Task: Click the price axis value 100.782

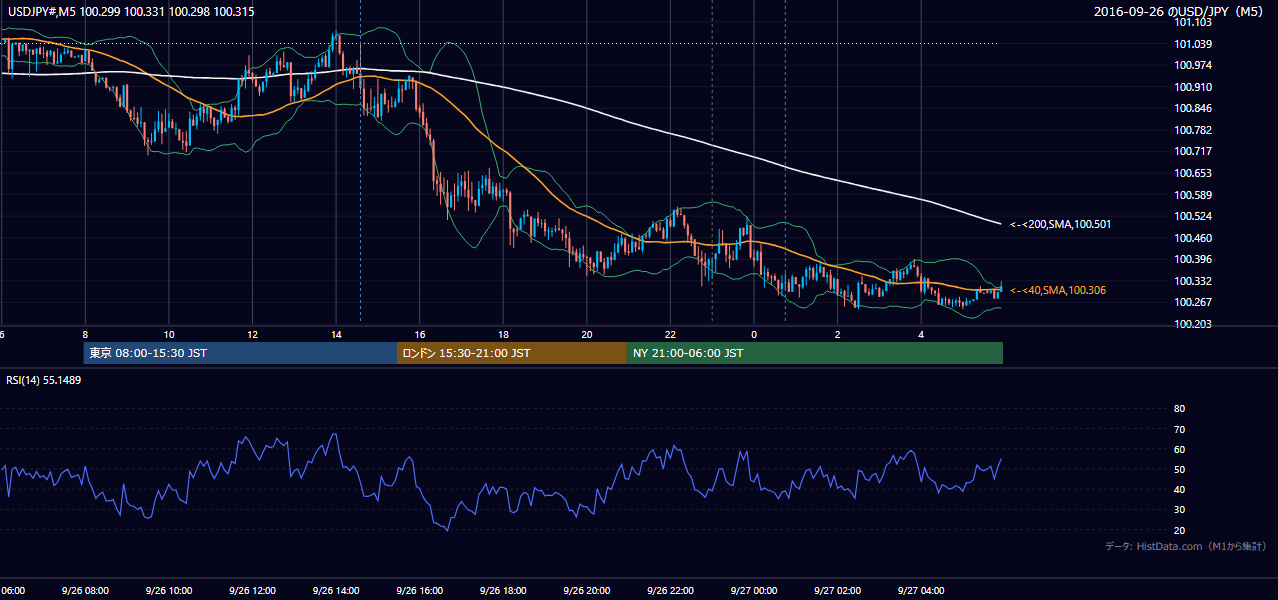Action: [x=1192, y=130]
